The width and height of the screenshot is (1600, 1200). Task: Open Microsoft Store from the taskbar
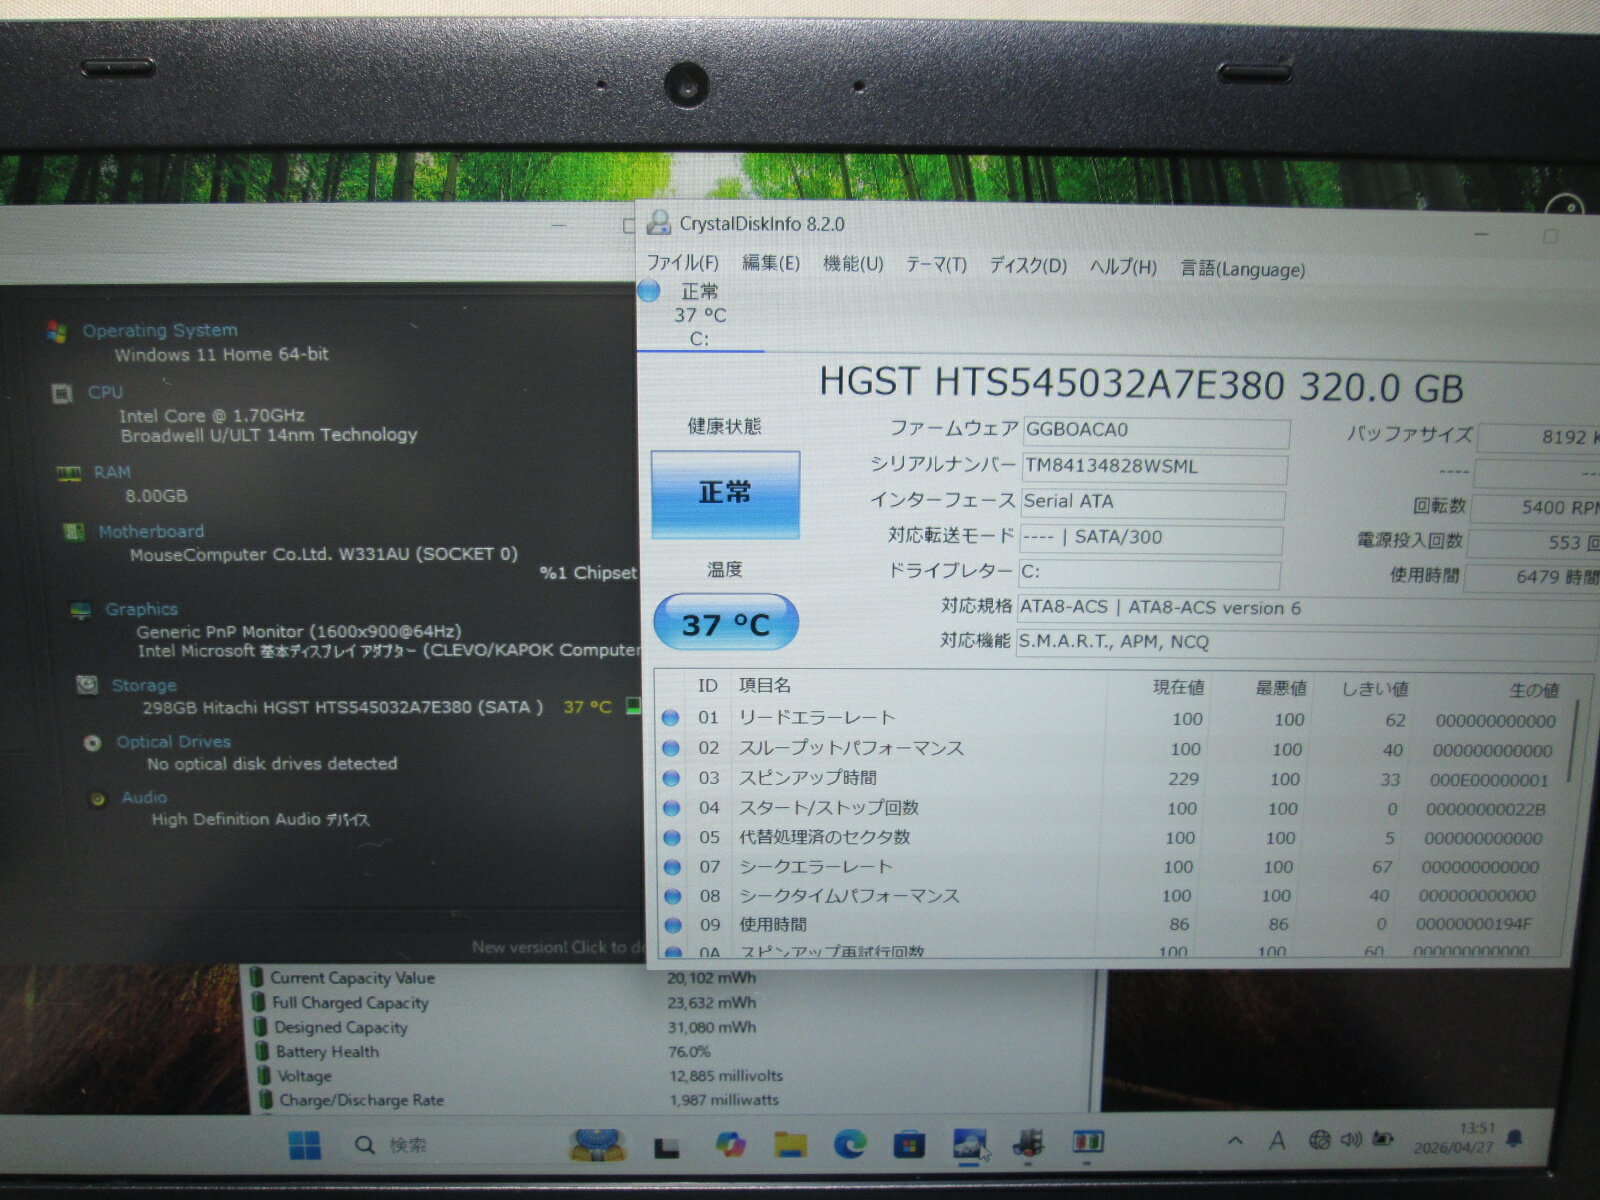point(909,1143)
